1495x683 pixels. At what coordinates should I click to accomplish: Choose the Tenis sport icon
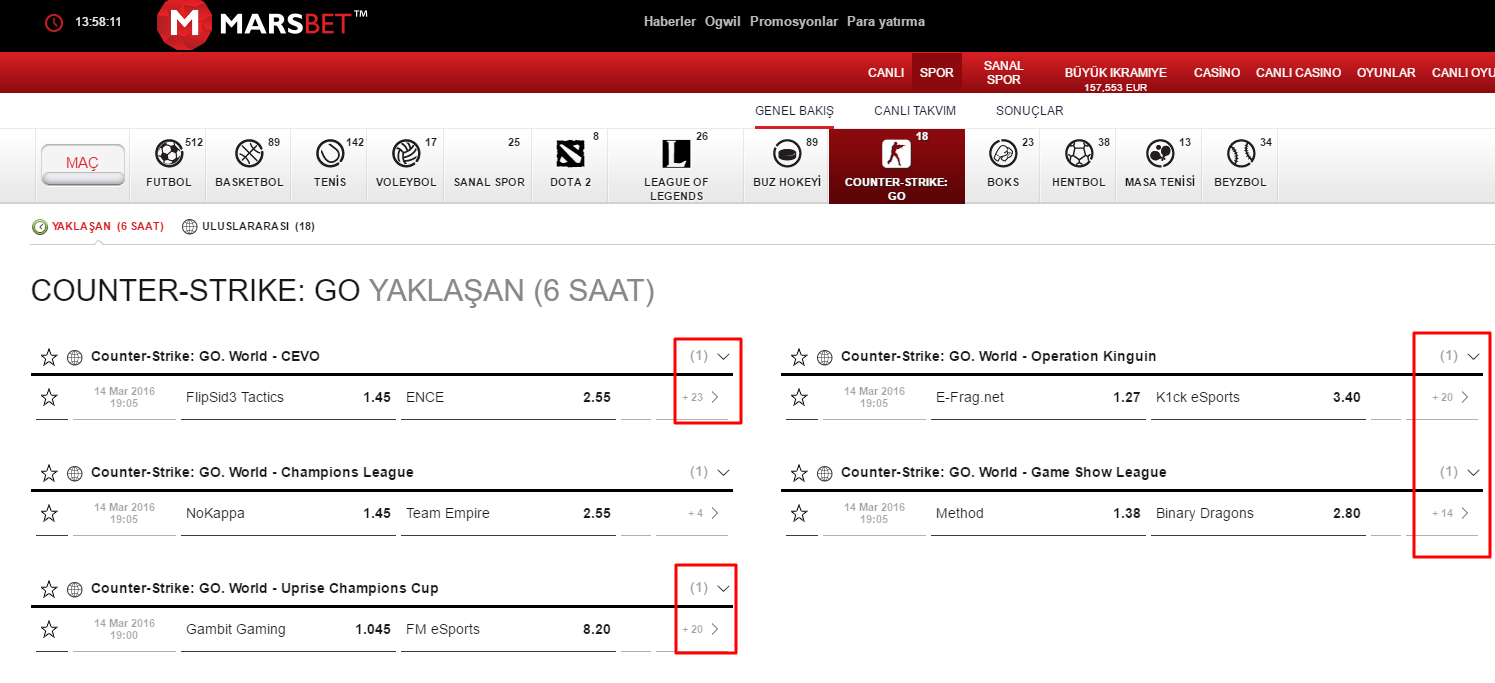point(329,154)
